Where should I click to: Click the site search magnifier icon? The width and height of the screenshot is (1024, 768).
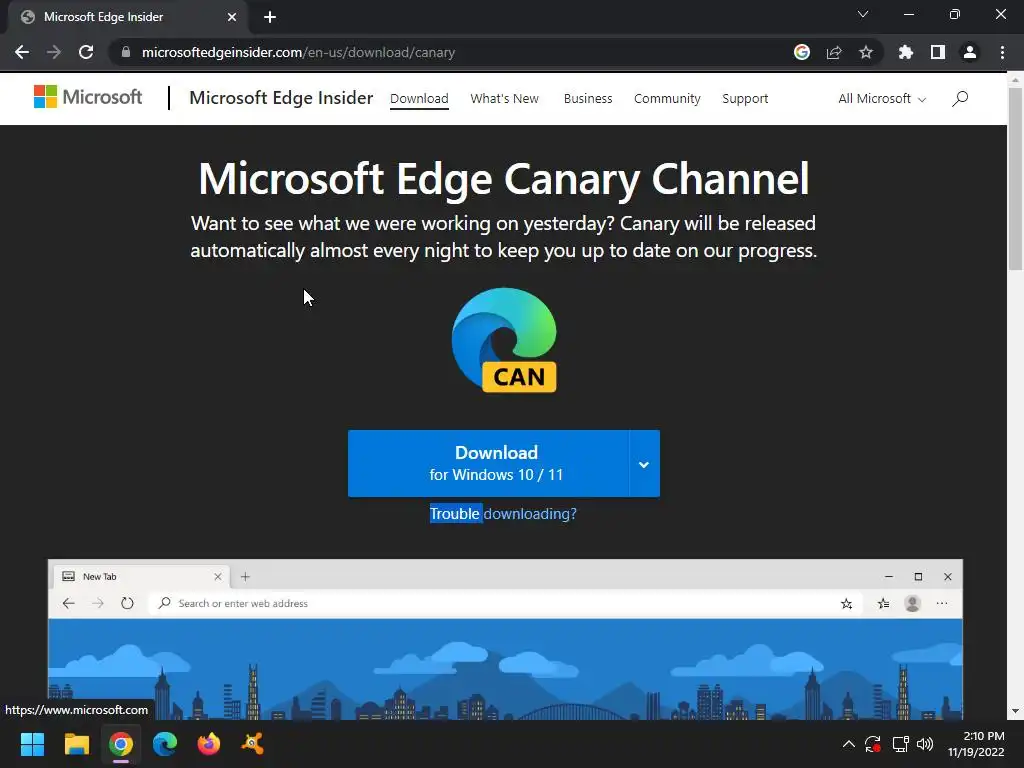coord(960,99)
